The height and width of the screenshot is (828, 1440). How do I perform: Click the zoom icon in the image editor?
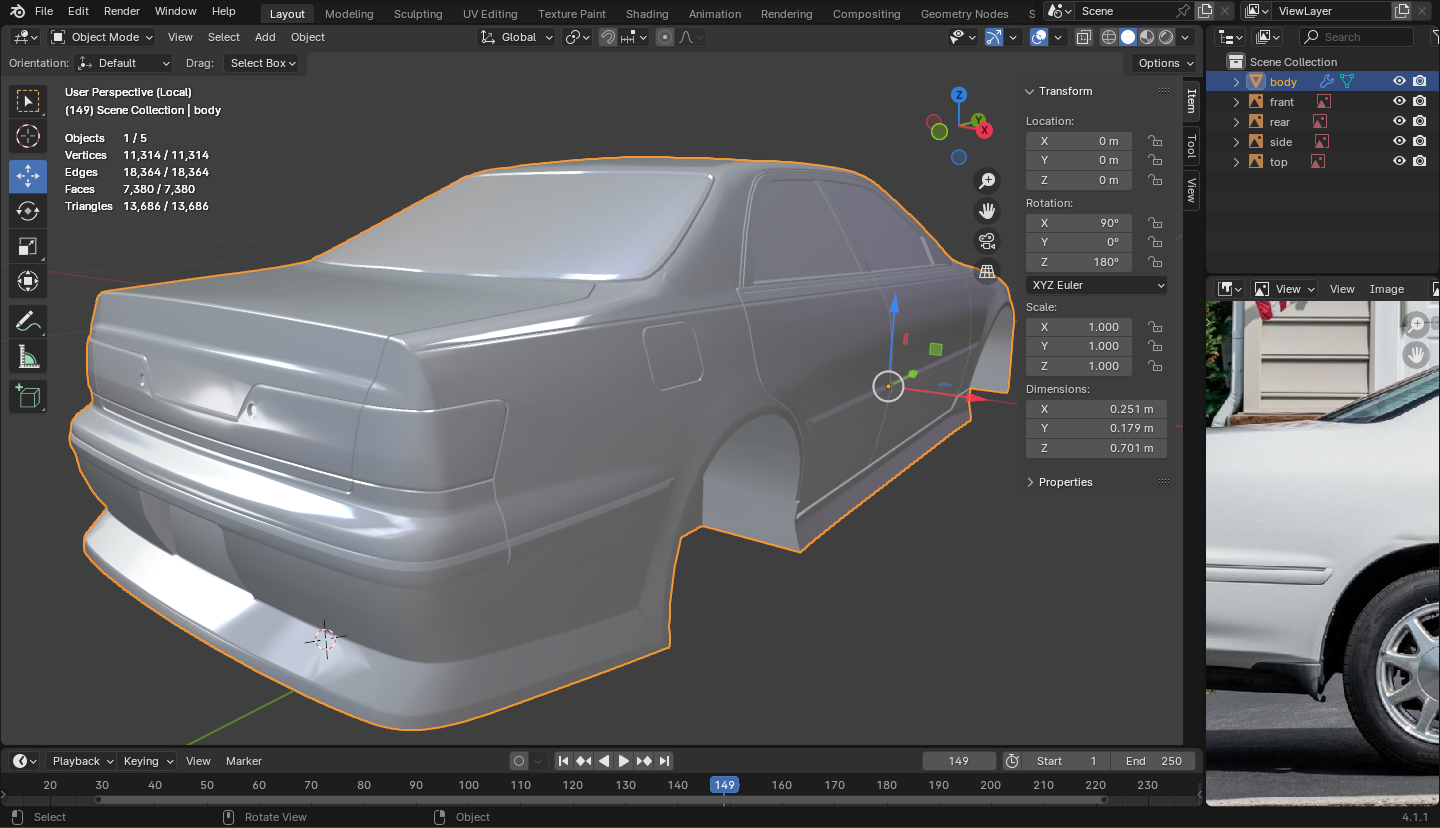tap(1416, 324)
